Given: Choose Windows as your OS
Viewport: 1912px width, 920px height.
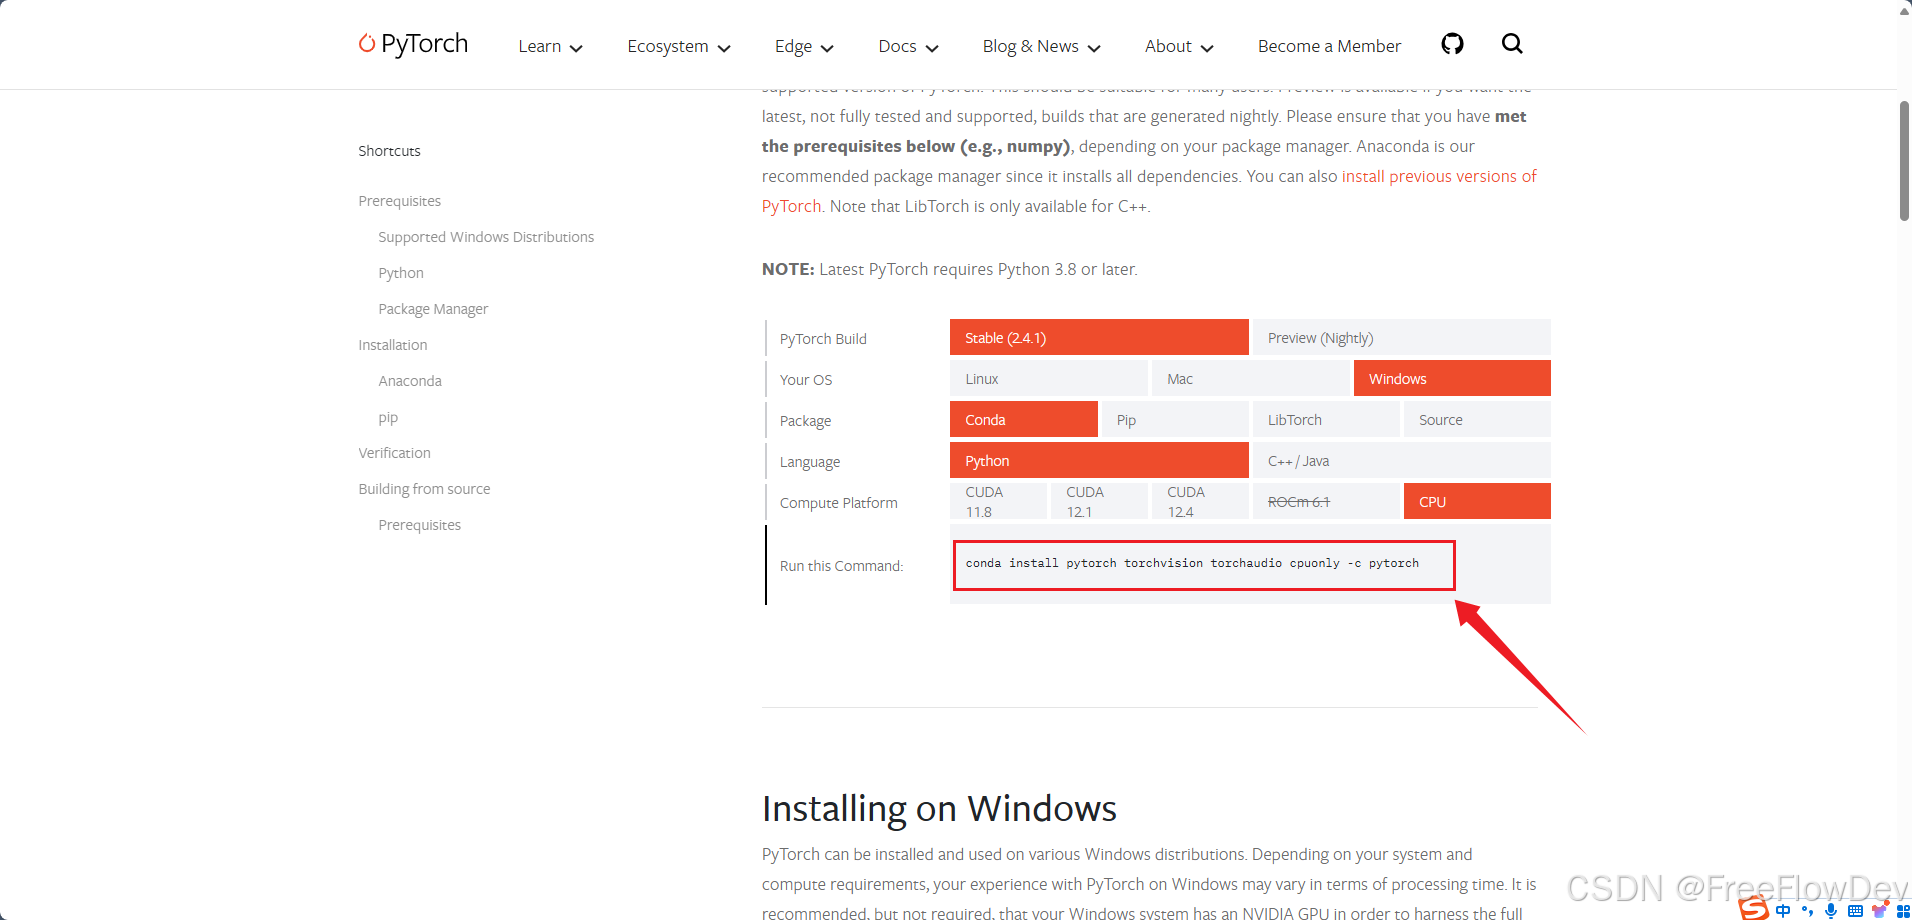Looking at the screenshot, I should click(1452, 378).
